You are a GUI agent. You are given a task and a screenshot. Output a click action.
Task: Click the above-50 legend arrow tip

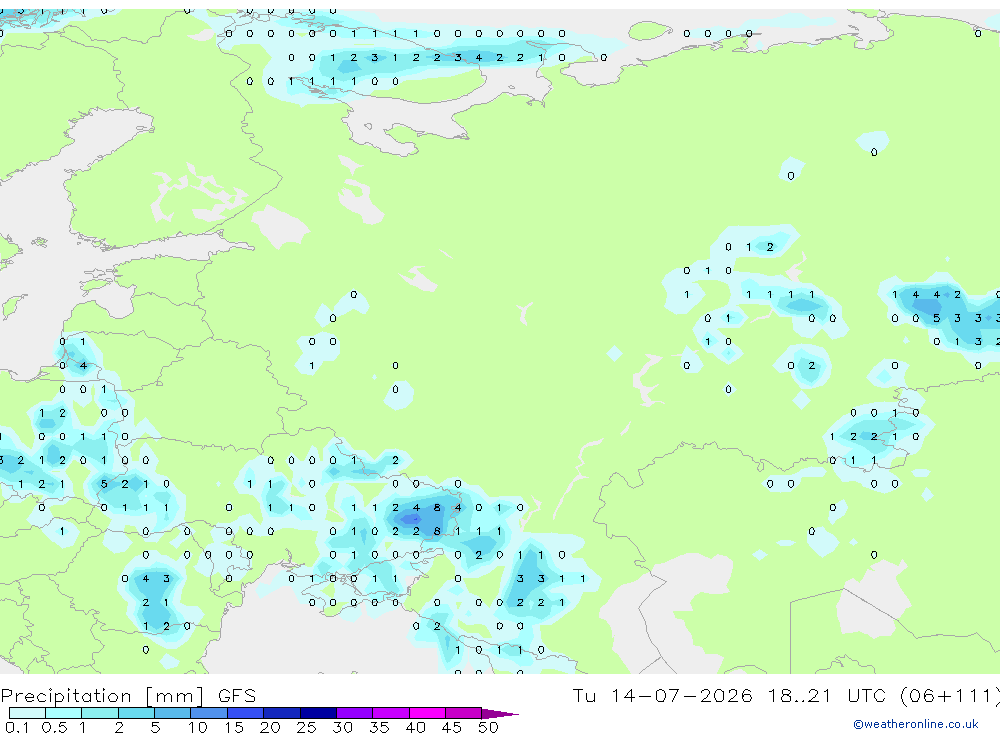click(x=501, y=713)
